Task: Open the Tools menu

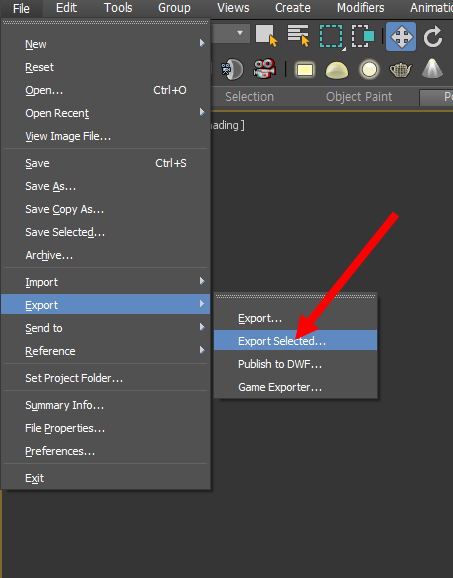Action: click(118, 8)
